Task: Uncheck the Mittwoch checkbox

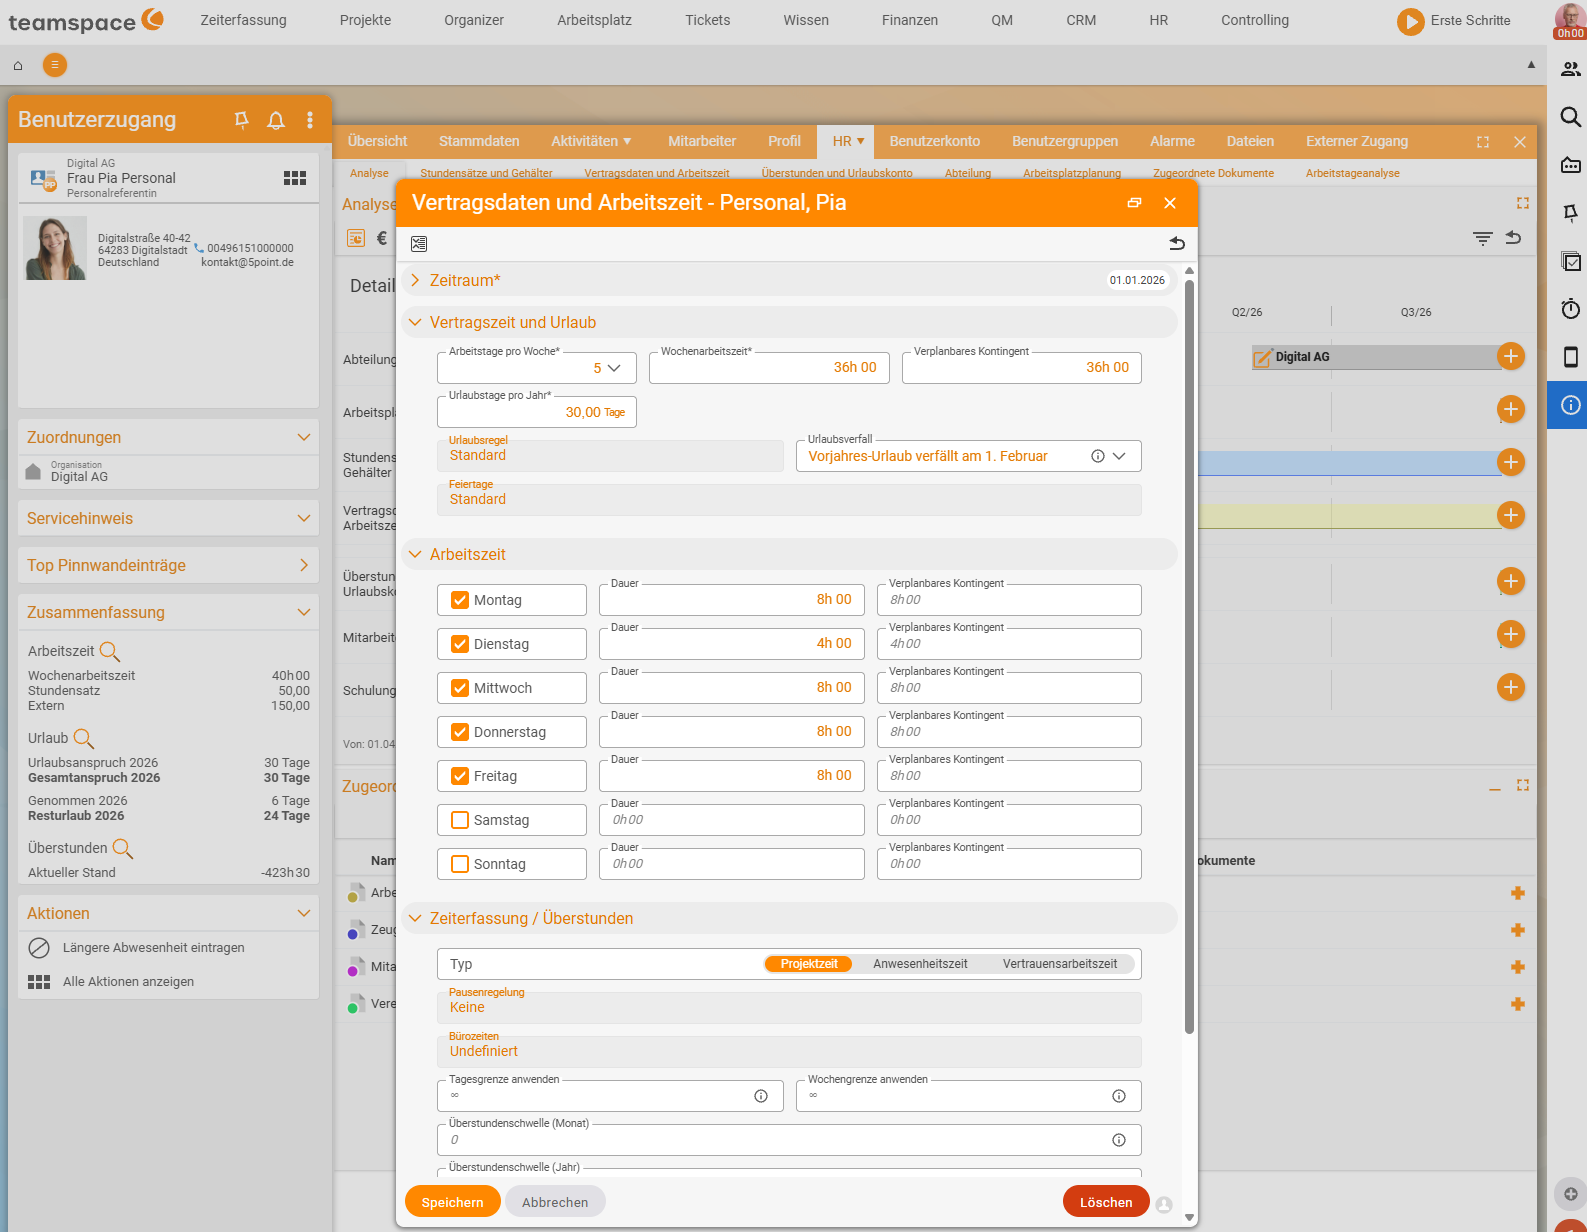Action: [x=460, y=688]
